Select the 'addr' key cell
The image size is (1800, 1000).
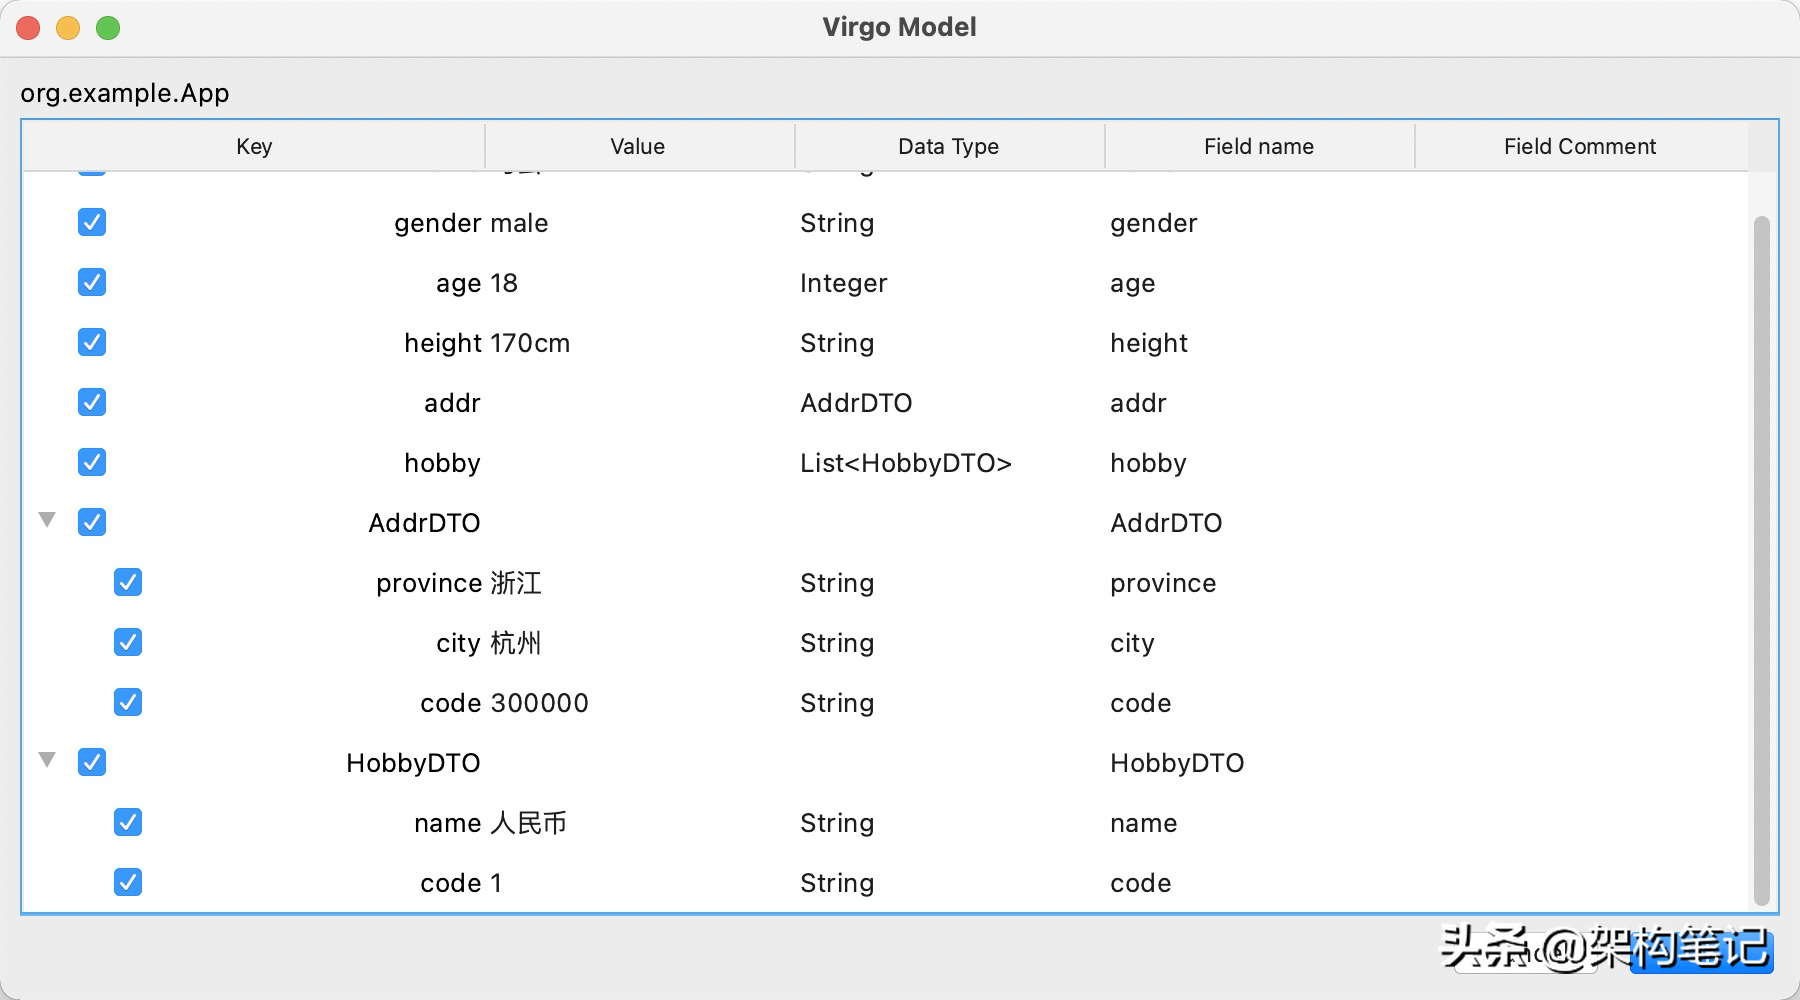(x=452, y=403)
